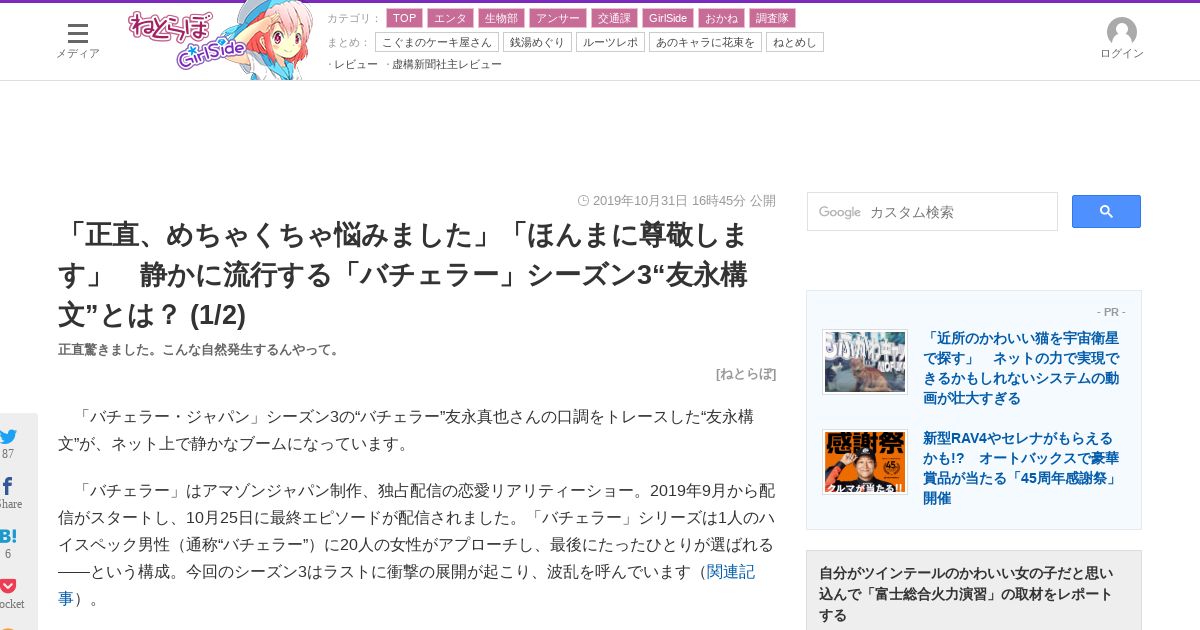The image size is (1200, 630).
Task: Open the GirlSide category tab
Action: [x=668, y=18]
